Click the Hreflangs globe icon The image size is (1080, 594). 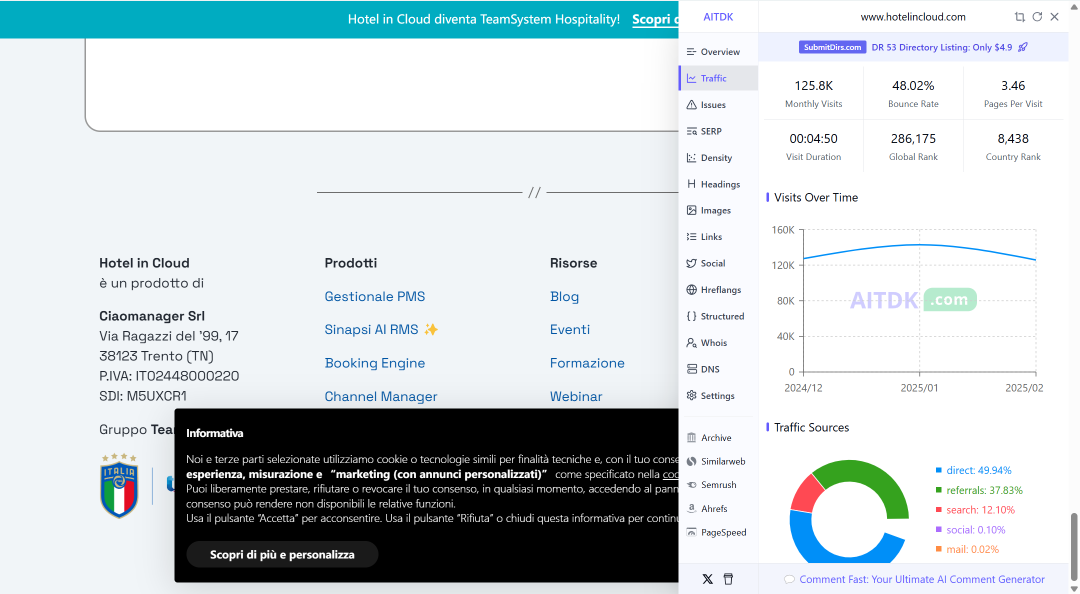point(692,289)
